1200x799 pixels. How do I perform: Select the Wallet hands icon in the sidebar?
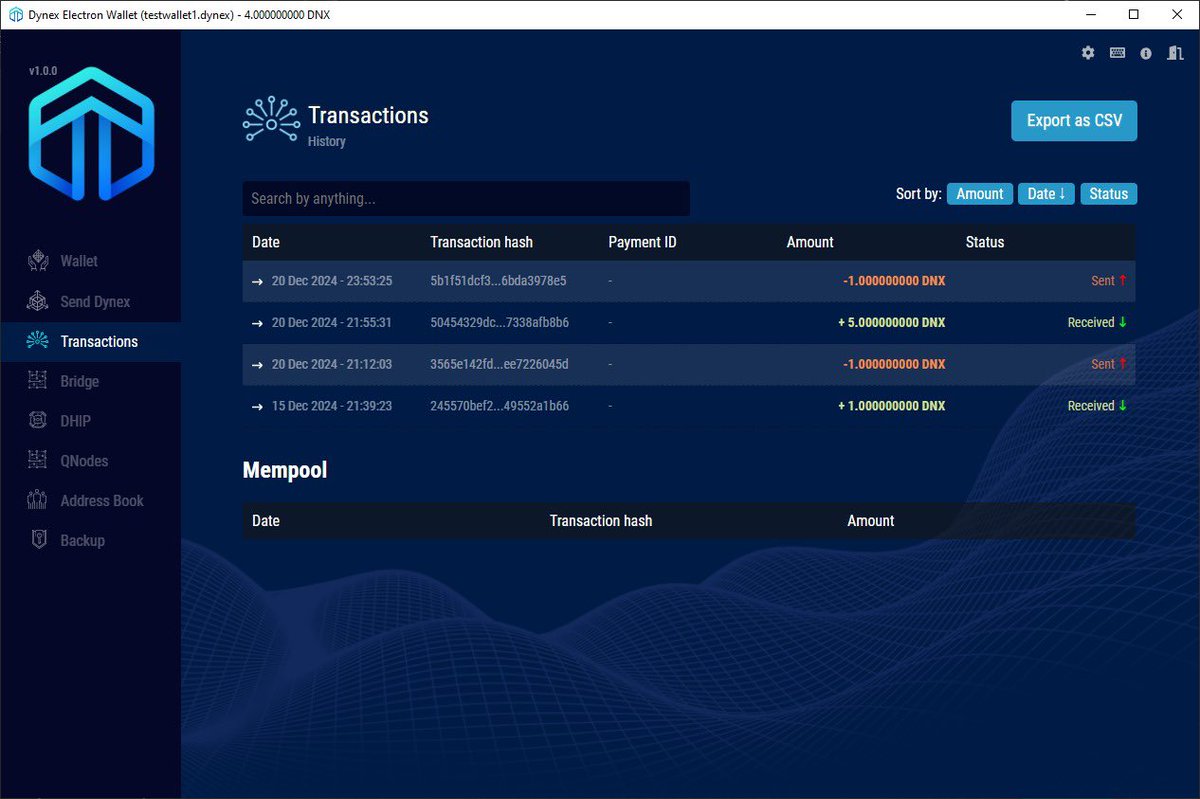[x=37, y=261]
